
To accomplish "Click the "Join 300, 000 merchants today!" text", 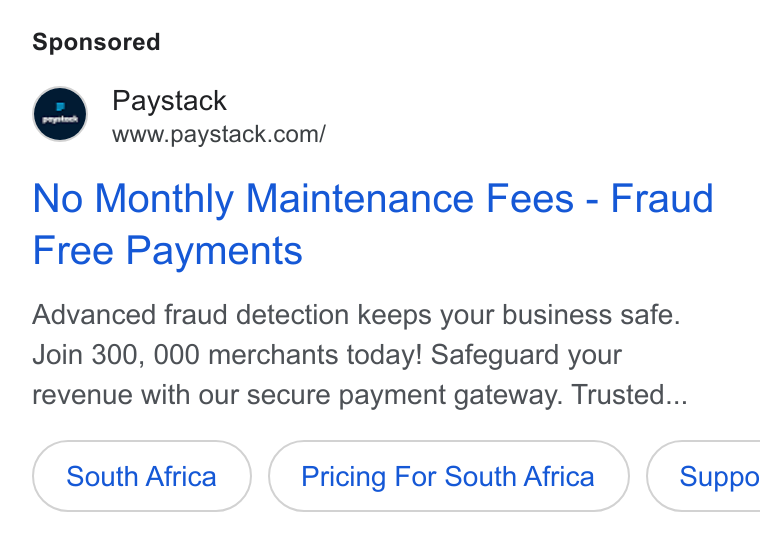I will [x=227, y=354].
